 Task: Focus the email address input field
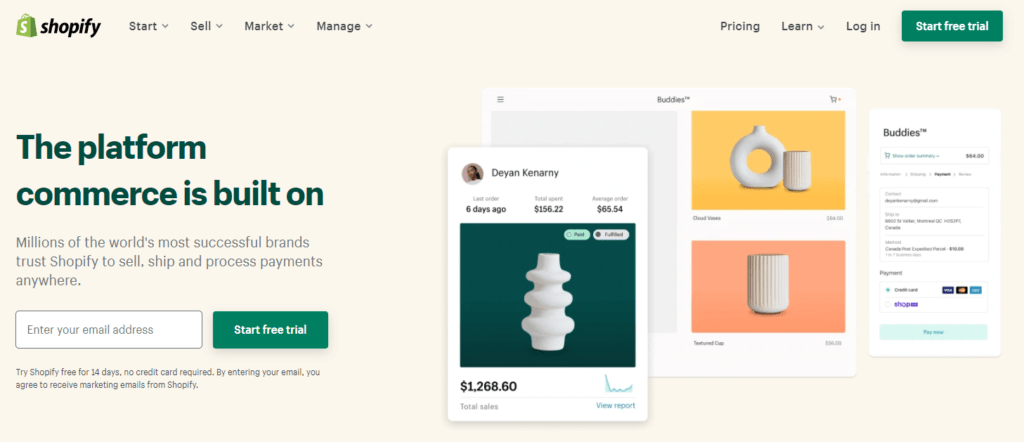[109, 330]
